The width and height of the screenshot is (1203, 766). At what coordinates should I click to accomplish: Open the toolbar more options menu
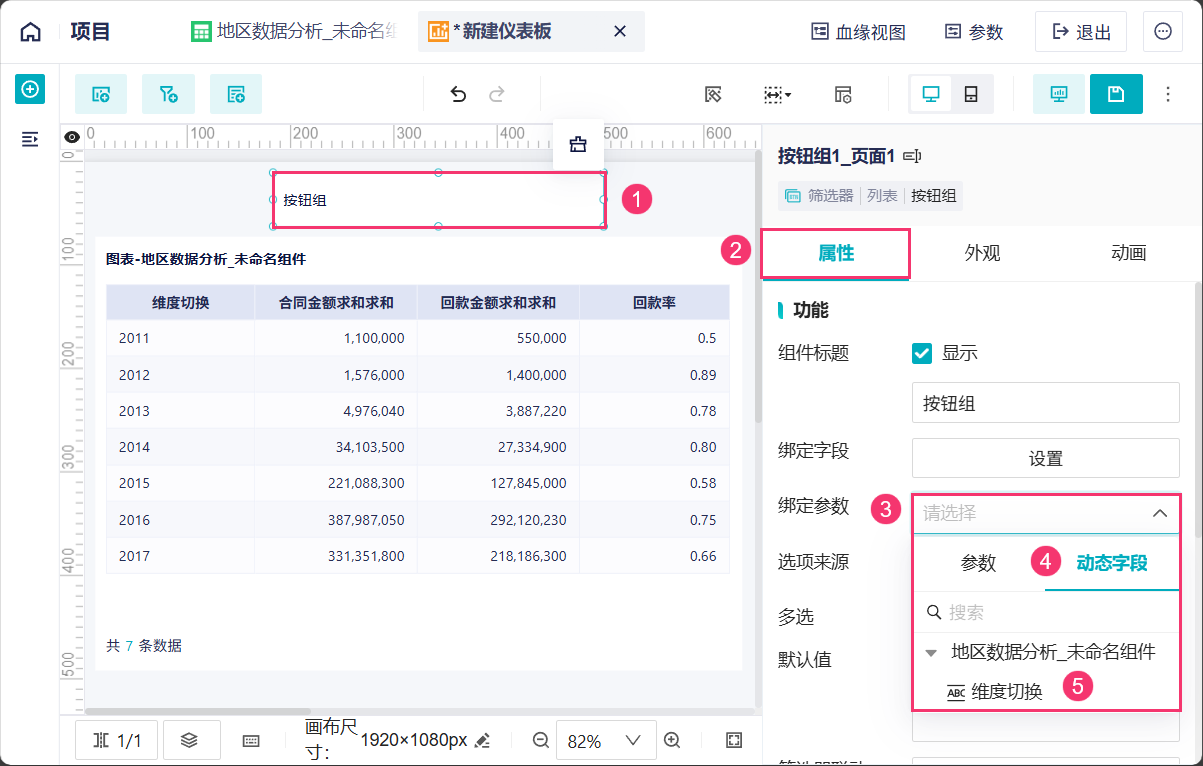[x=1168, y=94]
